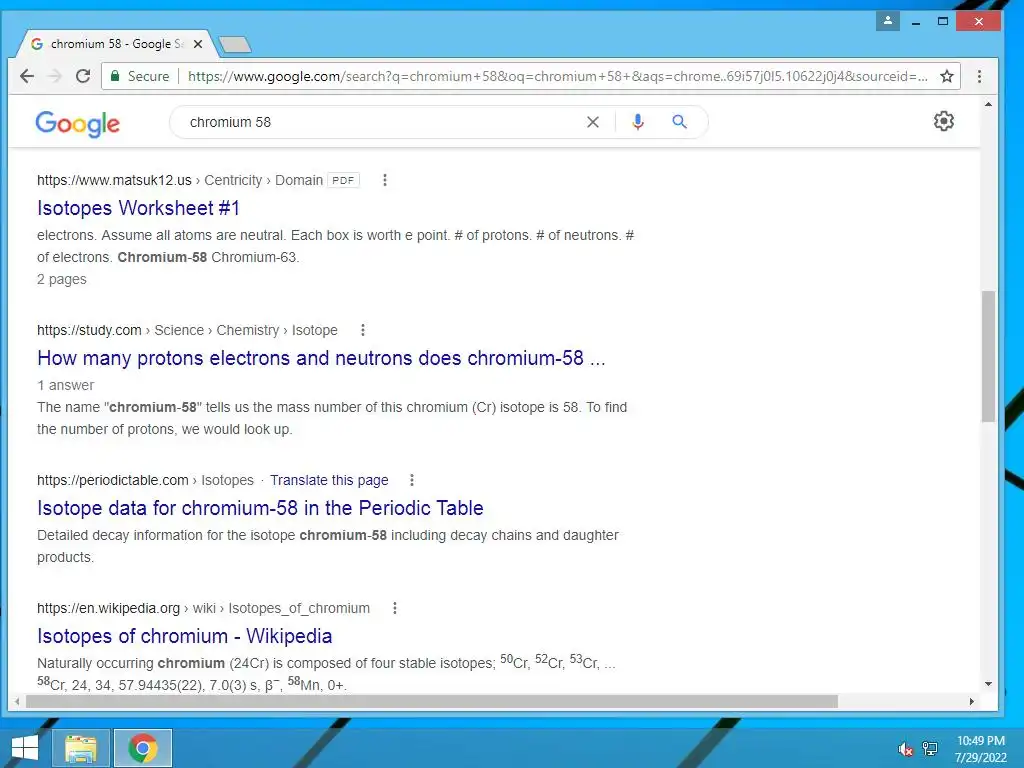Click the vertical scrollbar thumb

coord(988,356)
